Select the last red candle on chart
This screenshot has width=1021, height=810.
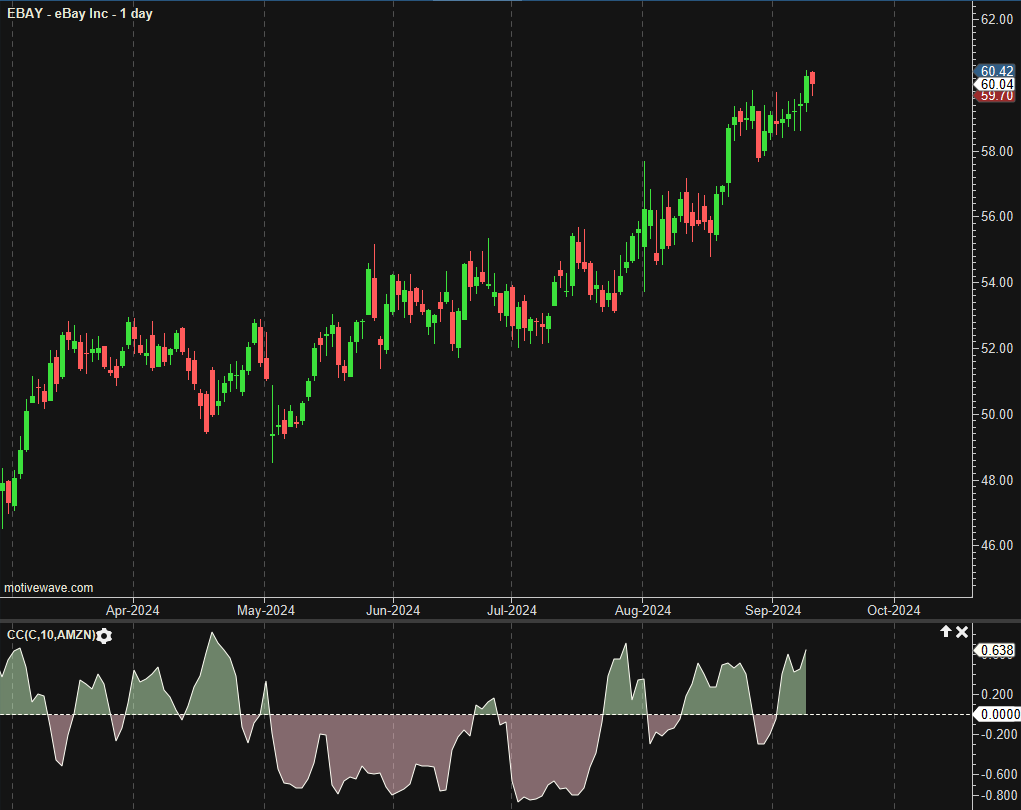pyautogui.click(x=813, y=78)
